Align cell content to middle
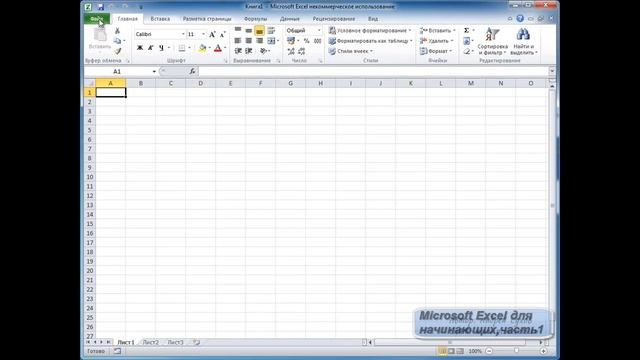 click(x=249, y=31)
